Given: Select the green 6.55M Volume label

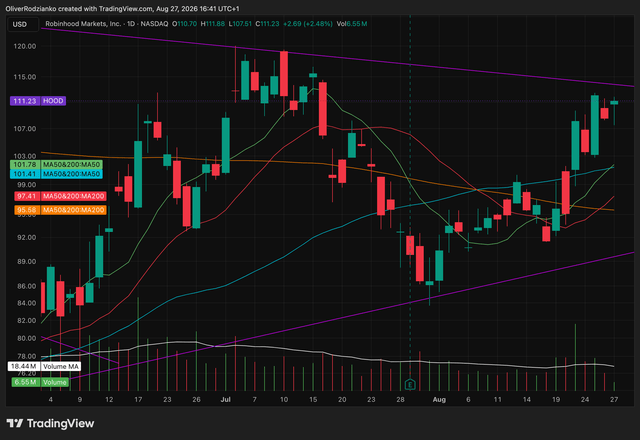Looking at the screenshot, I should [40, 382].
